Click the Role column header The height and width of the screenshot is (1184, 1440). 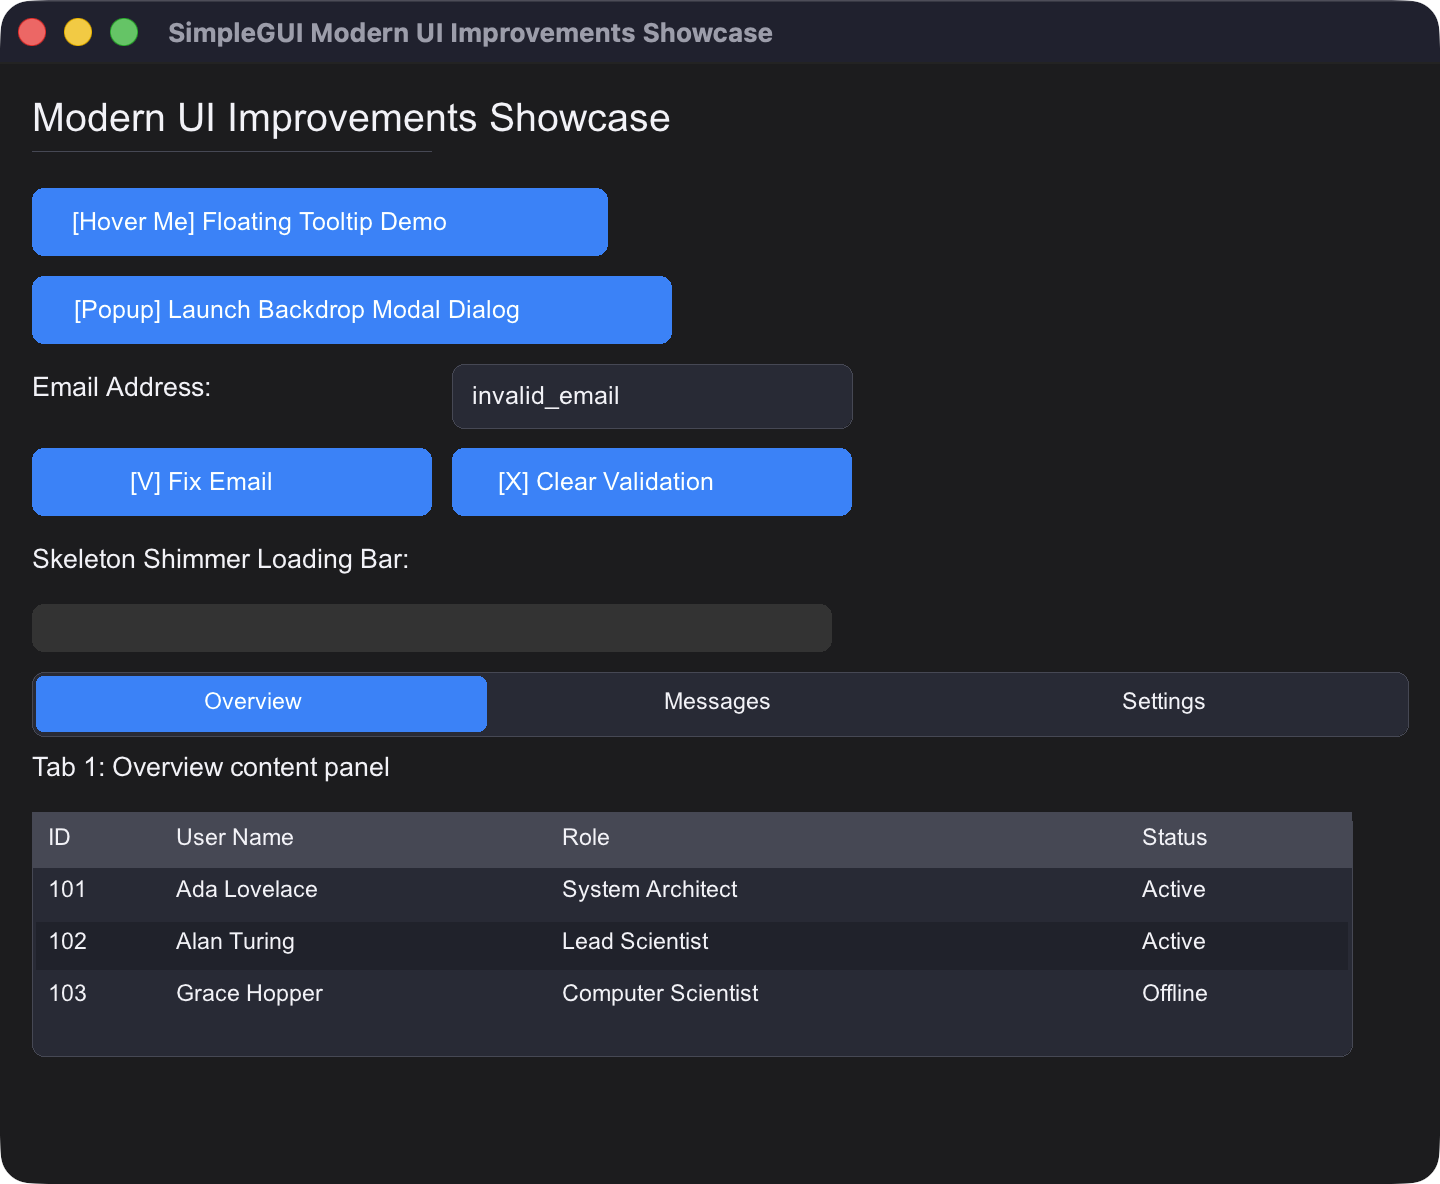[x=586, y=838]
